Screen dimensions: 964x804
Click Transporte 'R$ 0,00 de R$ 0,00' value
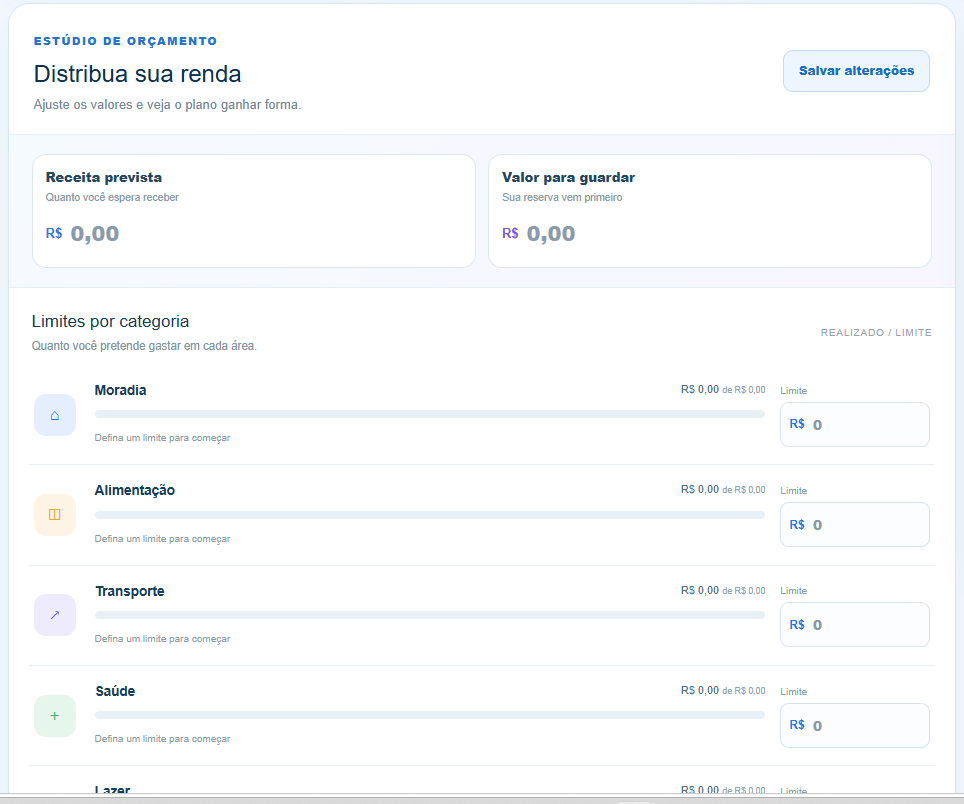[723, 591]
